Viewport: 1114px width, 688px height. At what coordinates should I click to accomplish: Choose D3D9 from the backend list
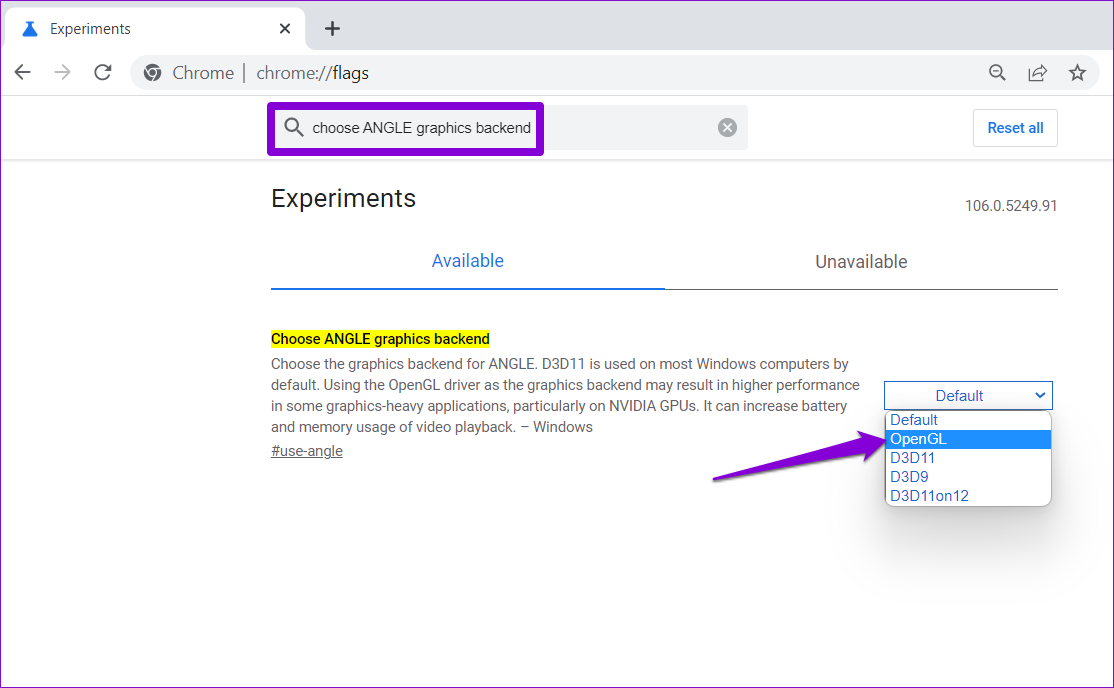point(968,477)
